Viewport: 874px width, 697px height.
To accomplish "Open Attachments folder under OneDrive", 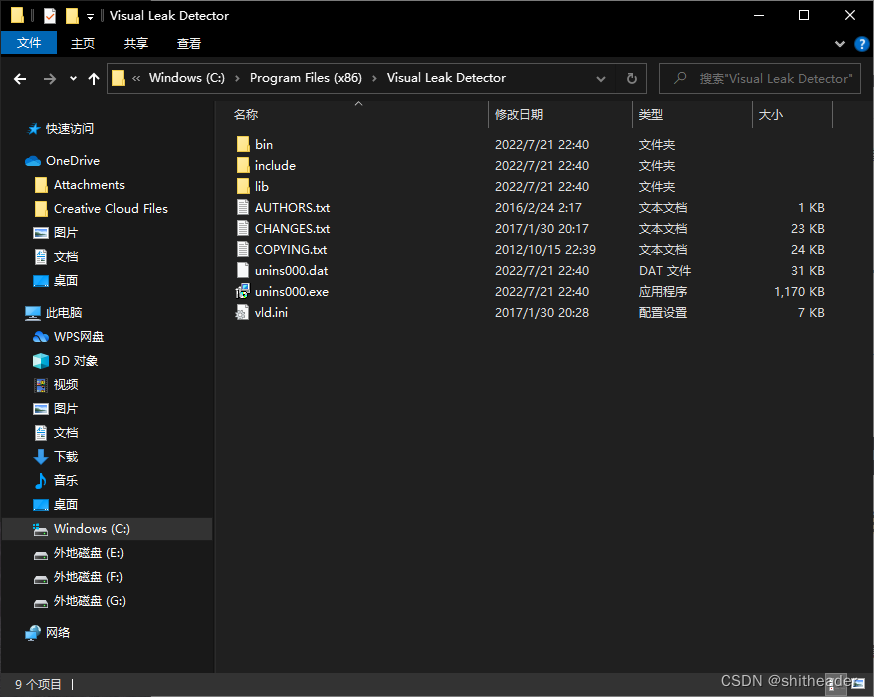I will pos(89,185).
